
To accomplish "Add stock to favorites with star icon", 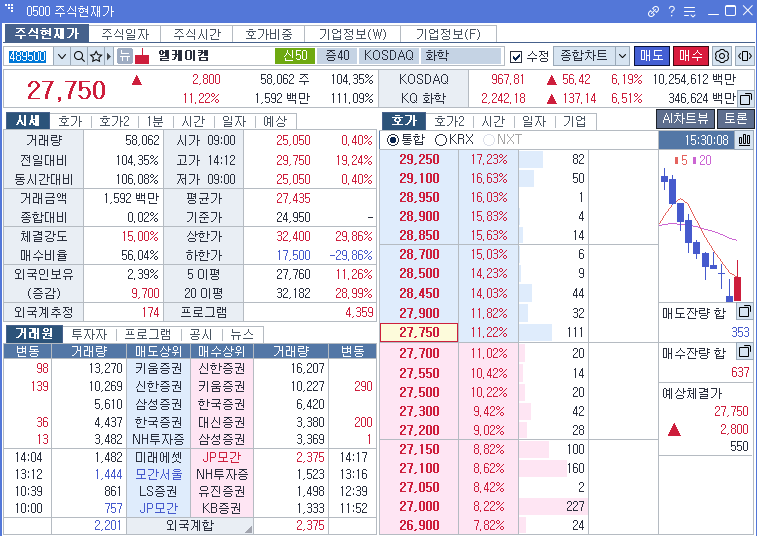I will [96, 56].
